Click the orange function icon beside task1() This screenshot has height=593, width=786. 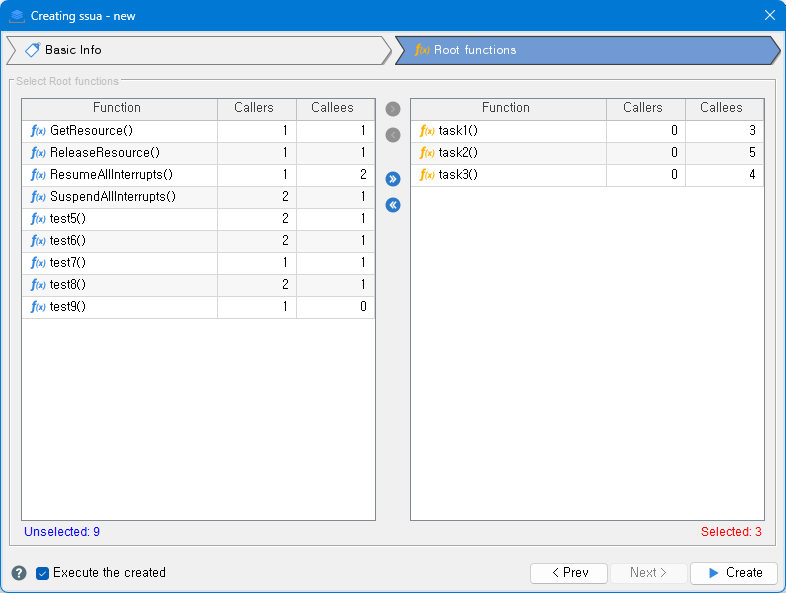point(427,131)
